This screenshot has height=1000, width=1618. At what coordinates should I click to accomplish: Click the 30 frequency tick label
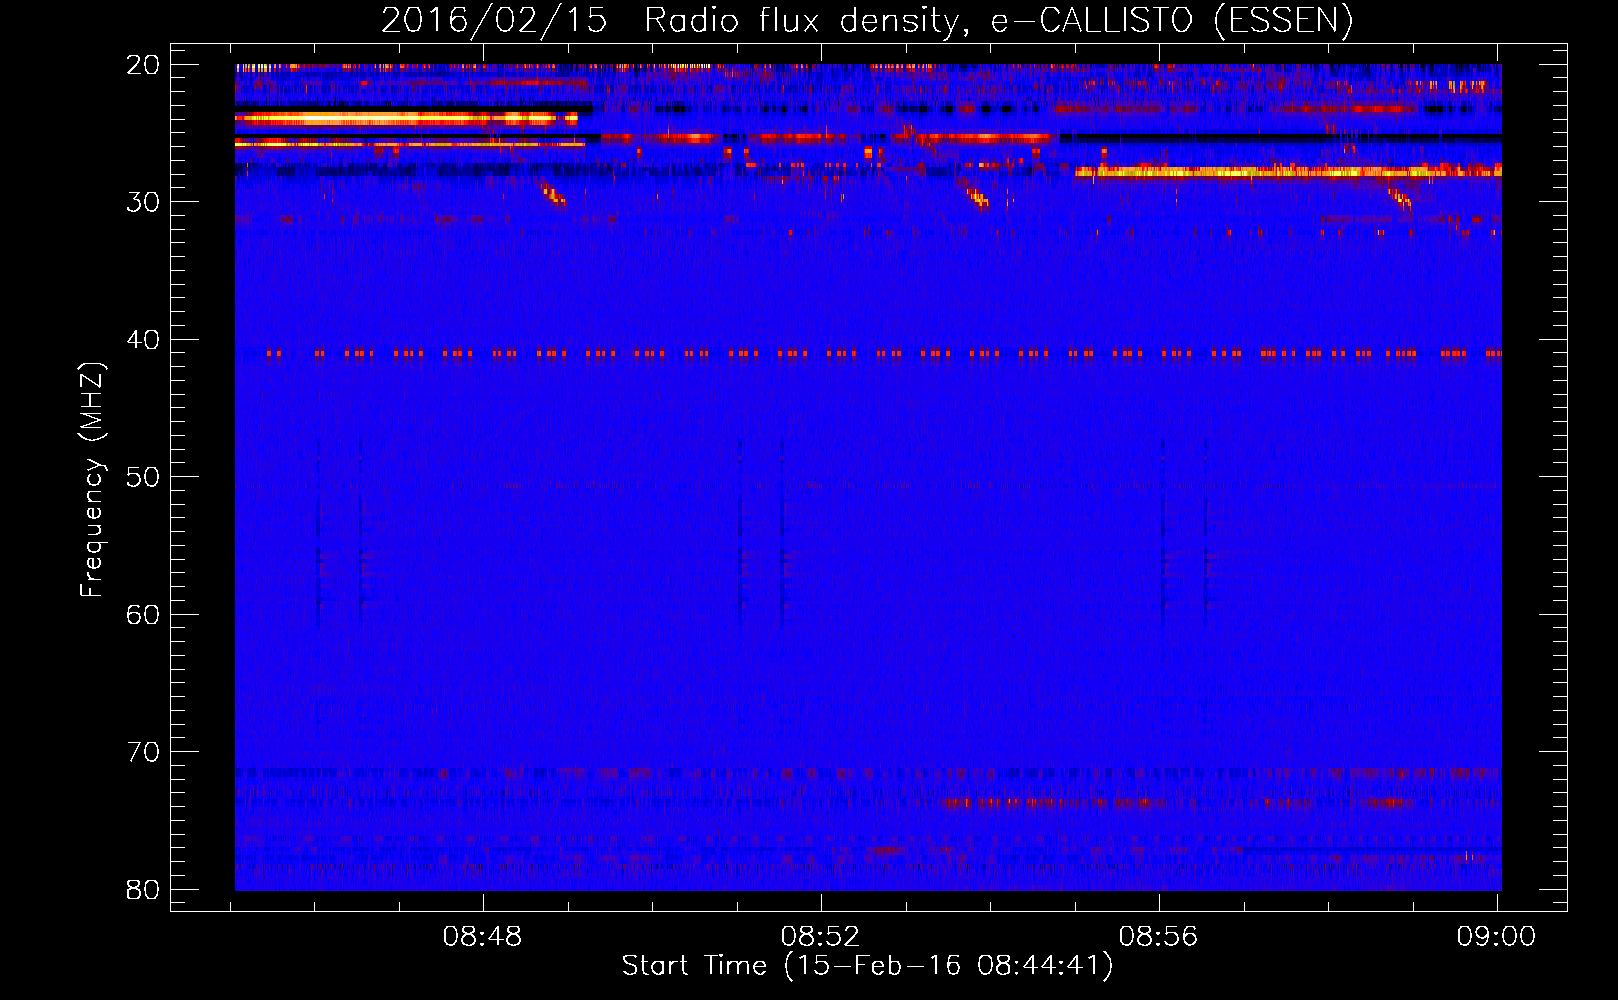tap(143, 202)
